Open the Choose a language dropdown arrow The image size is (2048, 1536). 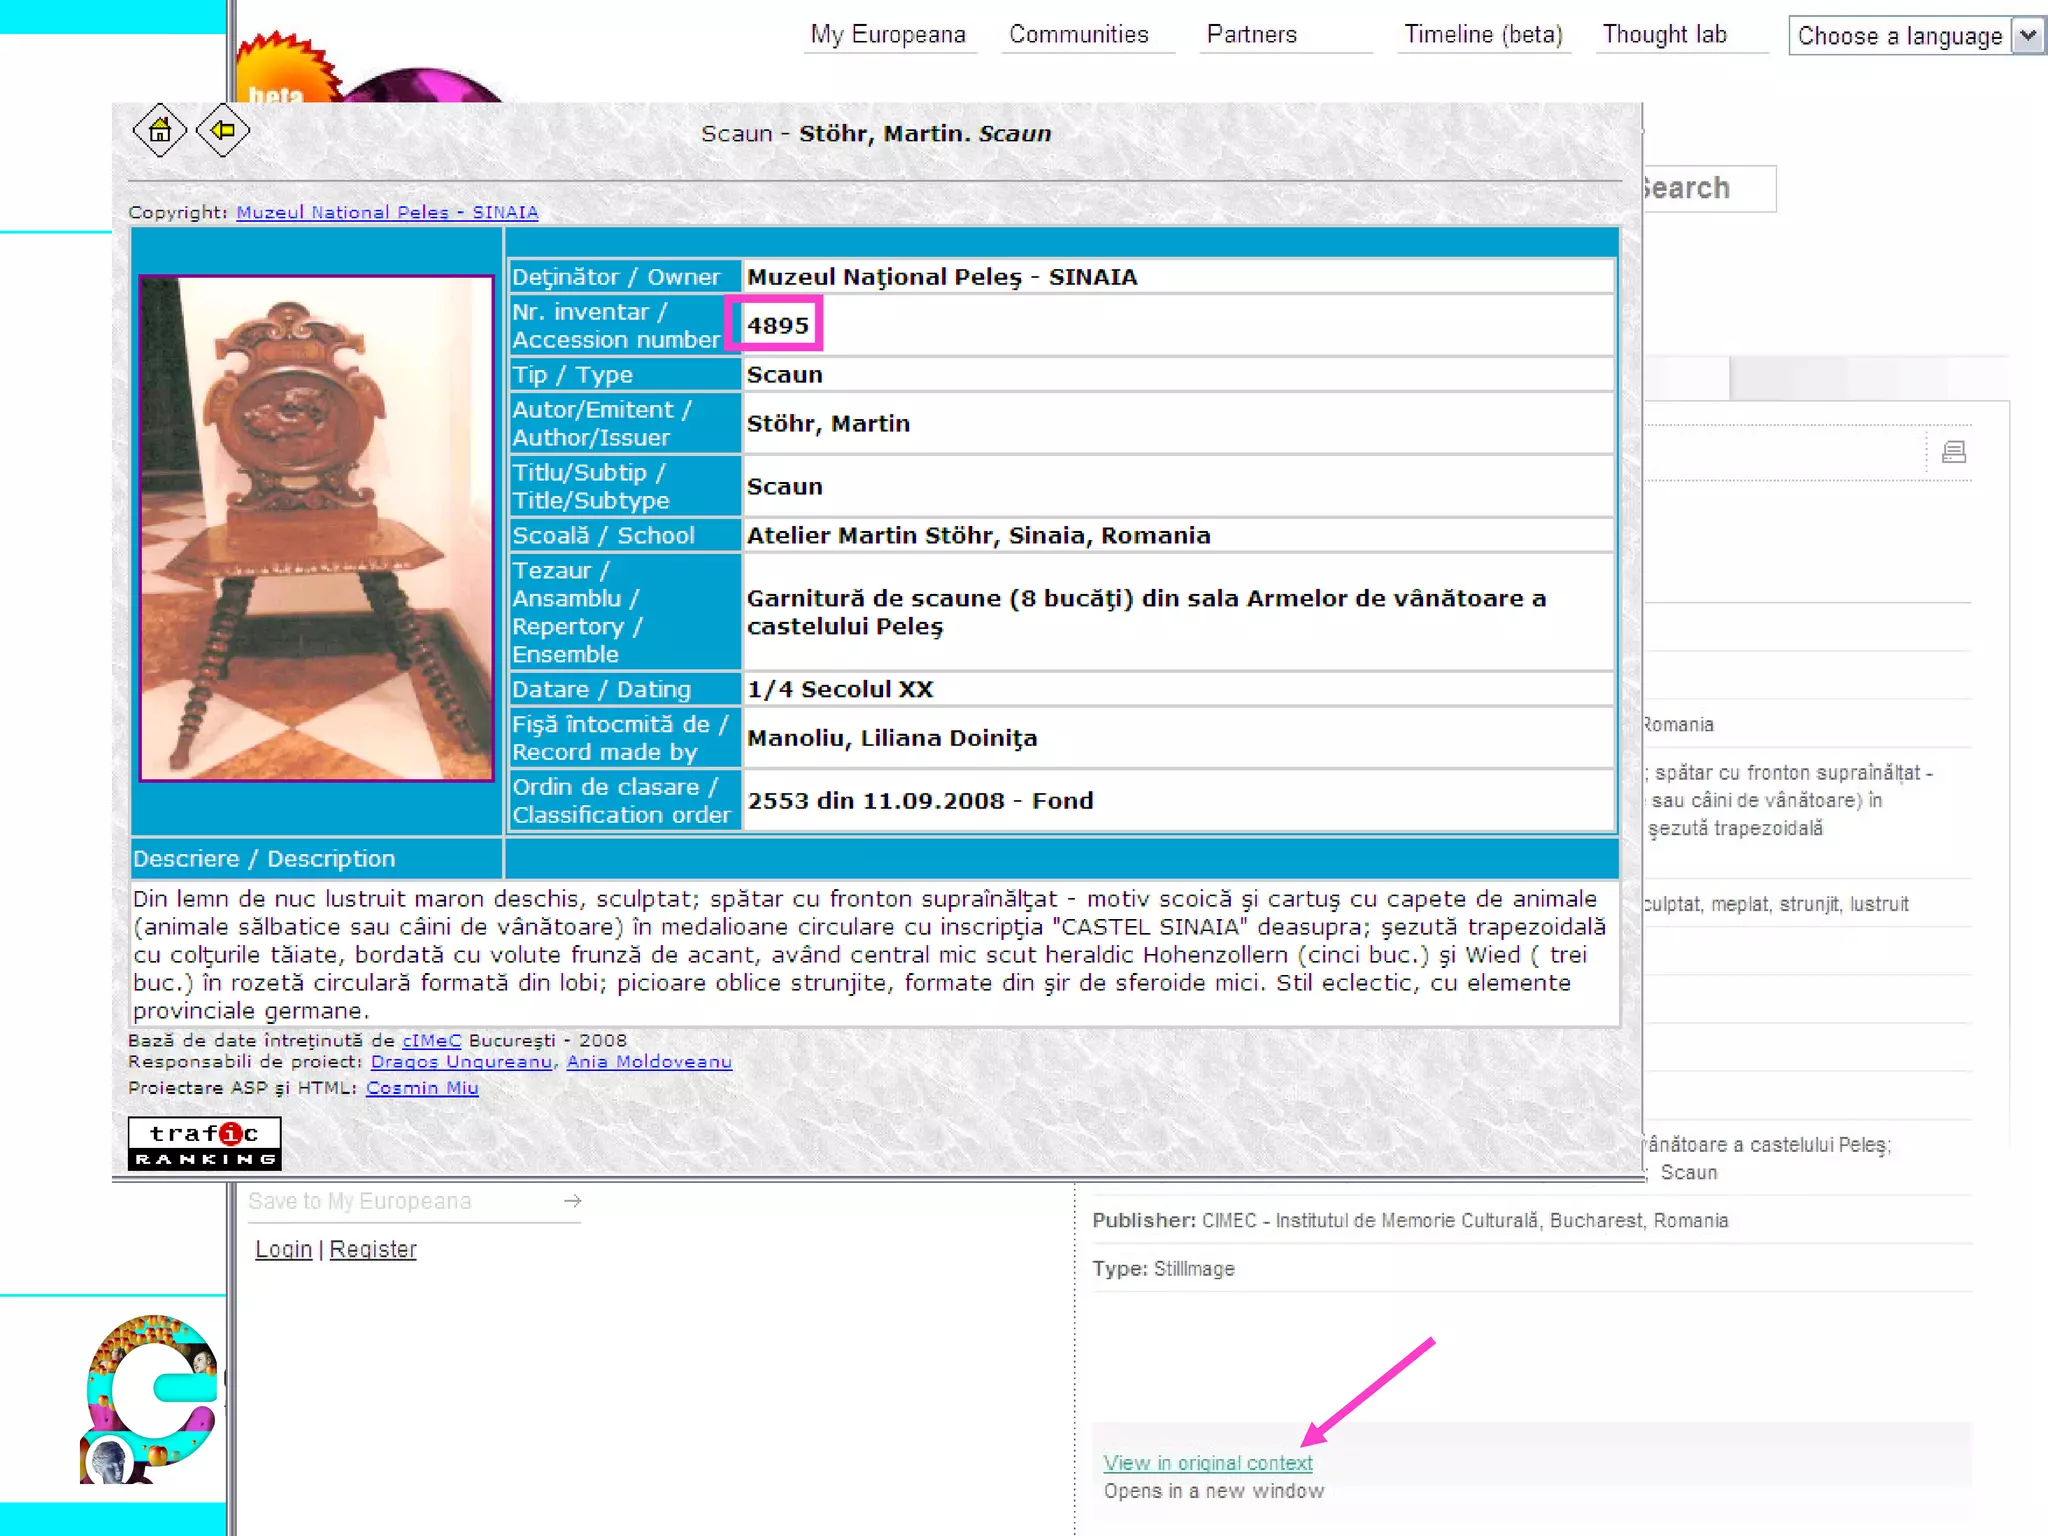(x=2028, y=36)
